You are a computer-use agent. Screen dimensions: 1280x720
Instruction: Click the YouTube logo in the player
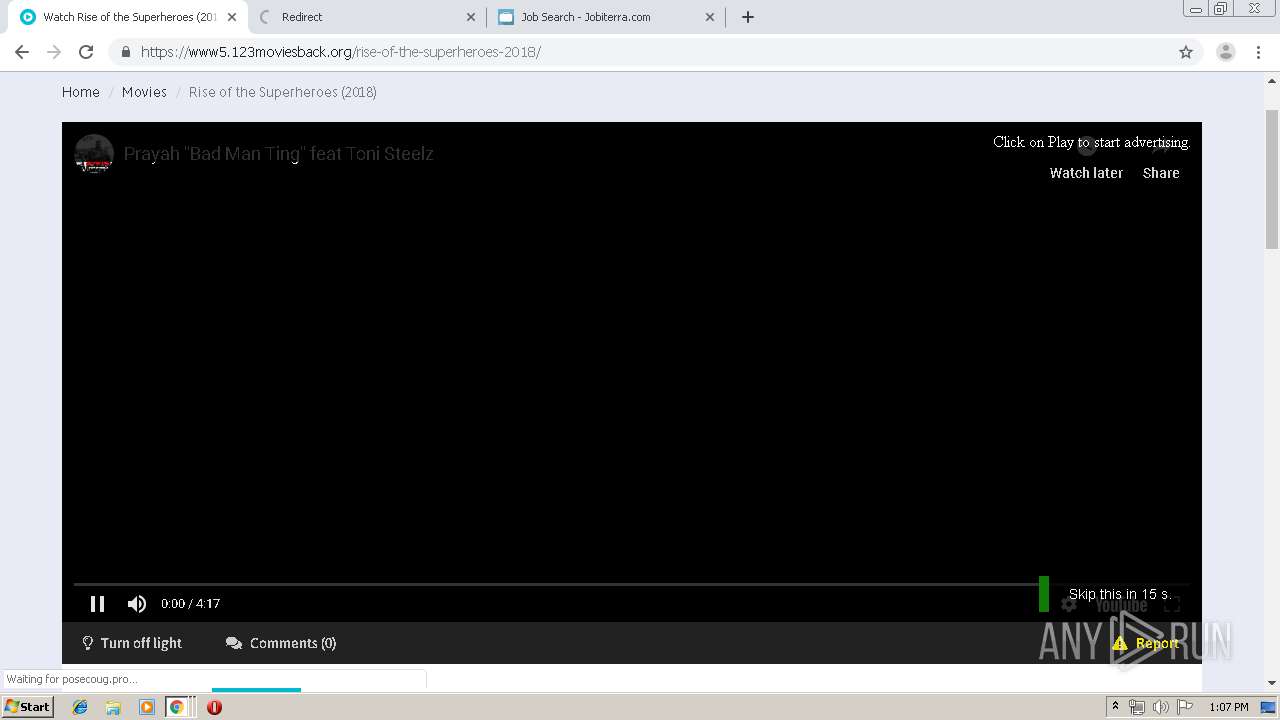[1121, 605]
